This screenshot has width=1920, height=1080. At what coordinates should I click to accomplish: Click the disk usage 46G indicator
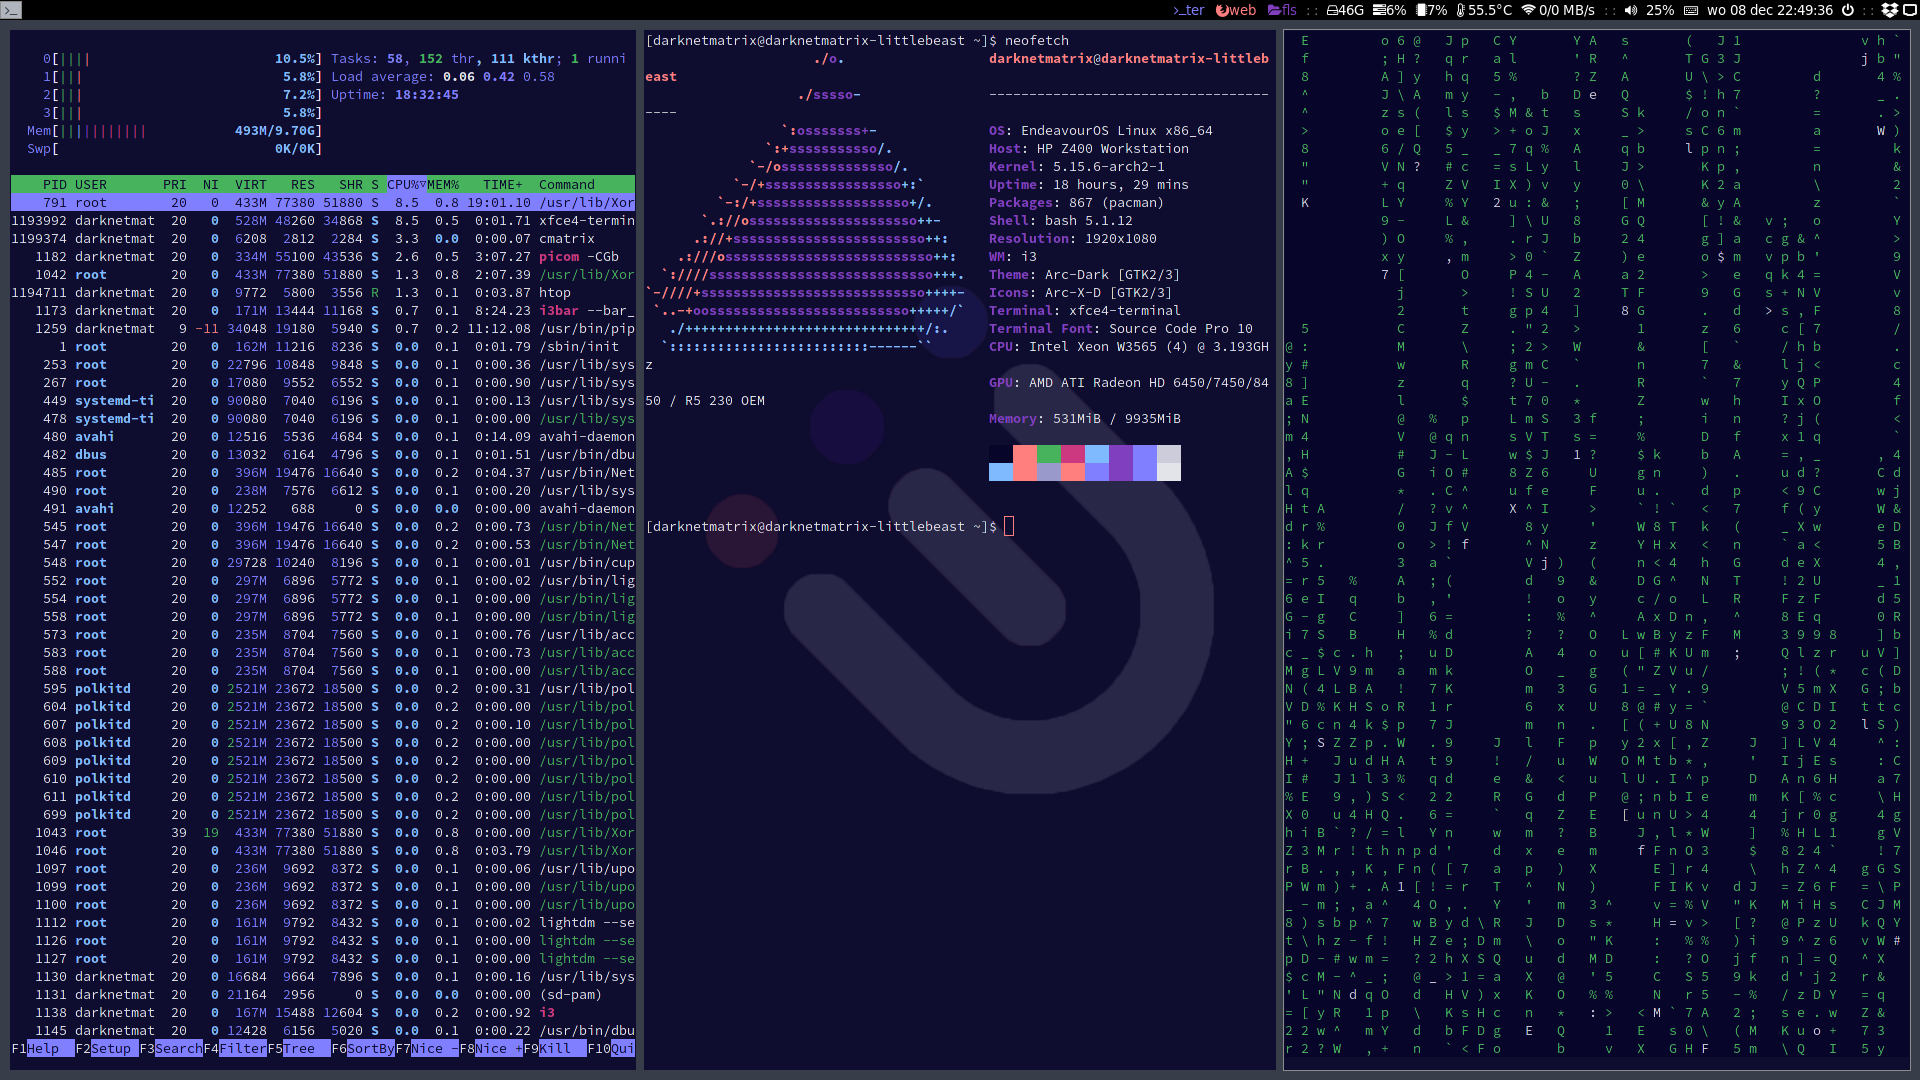coord(1345,10)
